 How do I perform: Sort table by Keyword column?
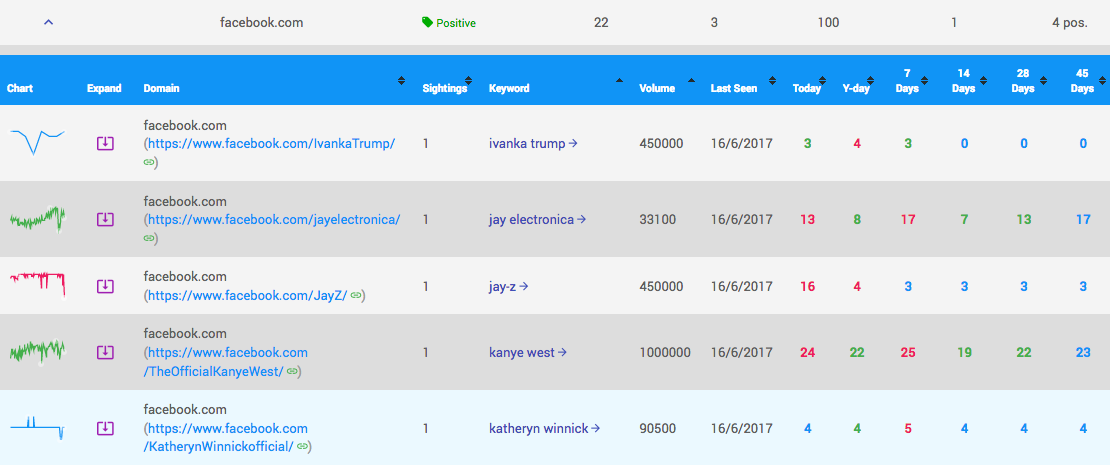[x=619, y=80]
